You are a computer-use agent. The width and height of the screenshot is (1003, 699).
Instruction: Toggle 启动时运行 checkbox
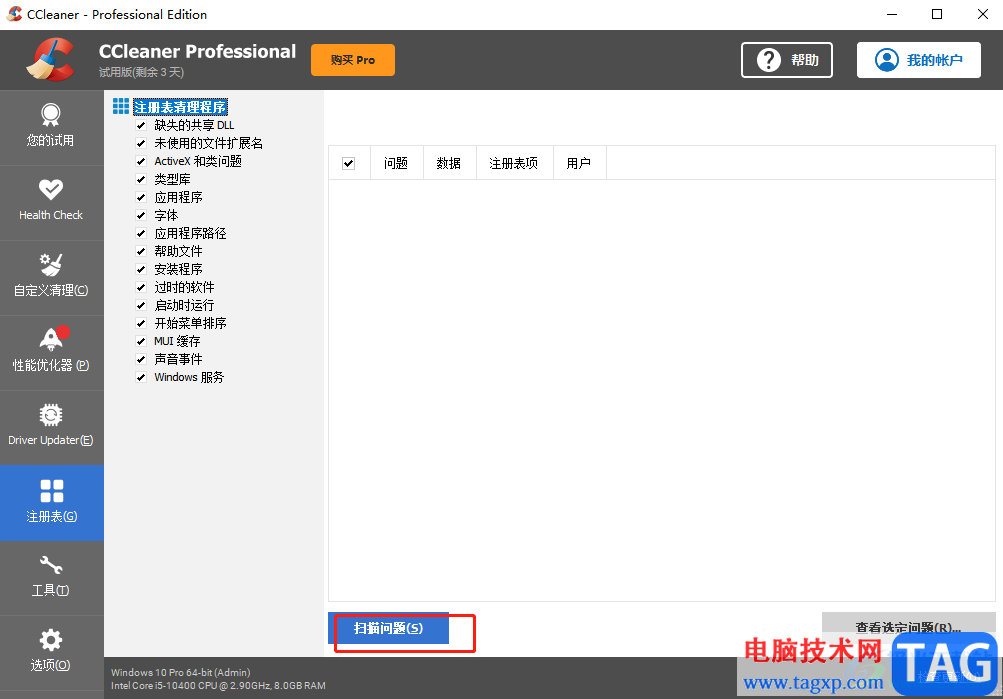coord(141,305)
